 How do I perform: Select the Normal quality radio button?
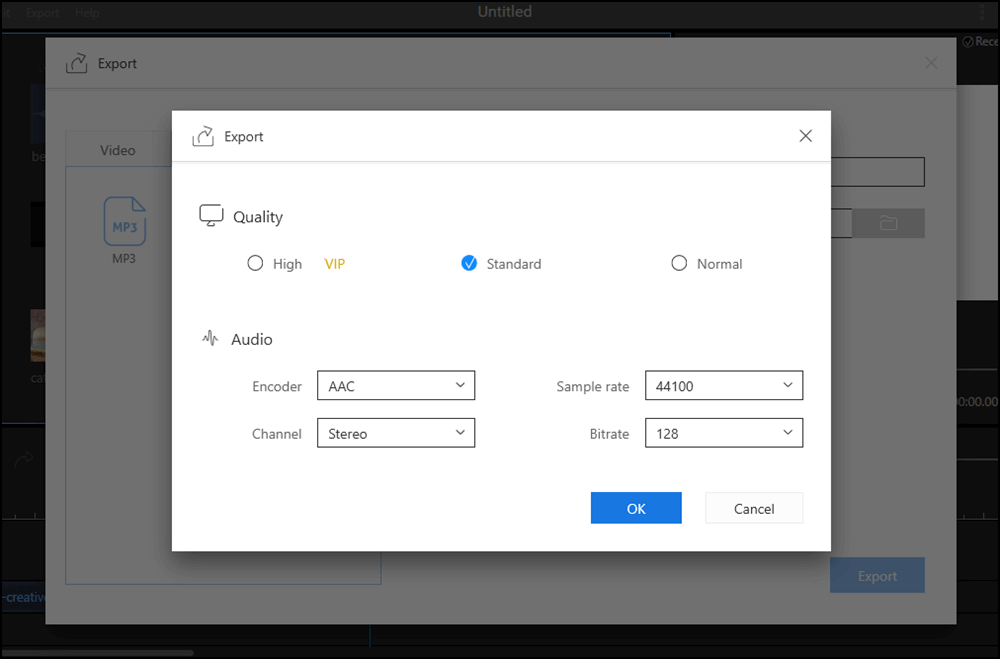tap(679, 264)
